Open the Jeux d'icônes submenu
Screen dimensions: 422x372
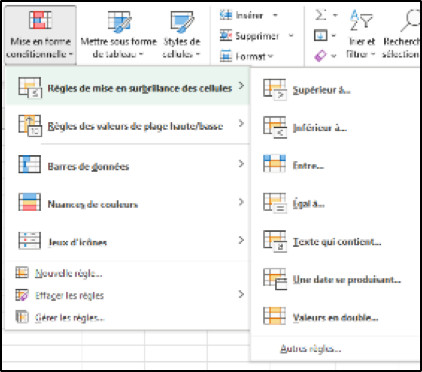coord(128,241)
